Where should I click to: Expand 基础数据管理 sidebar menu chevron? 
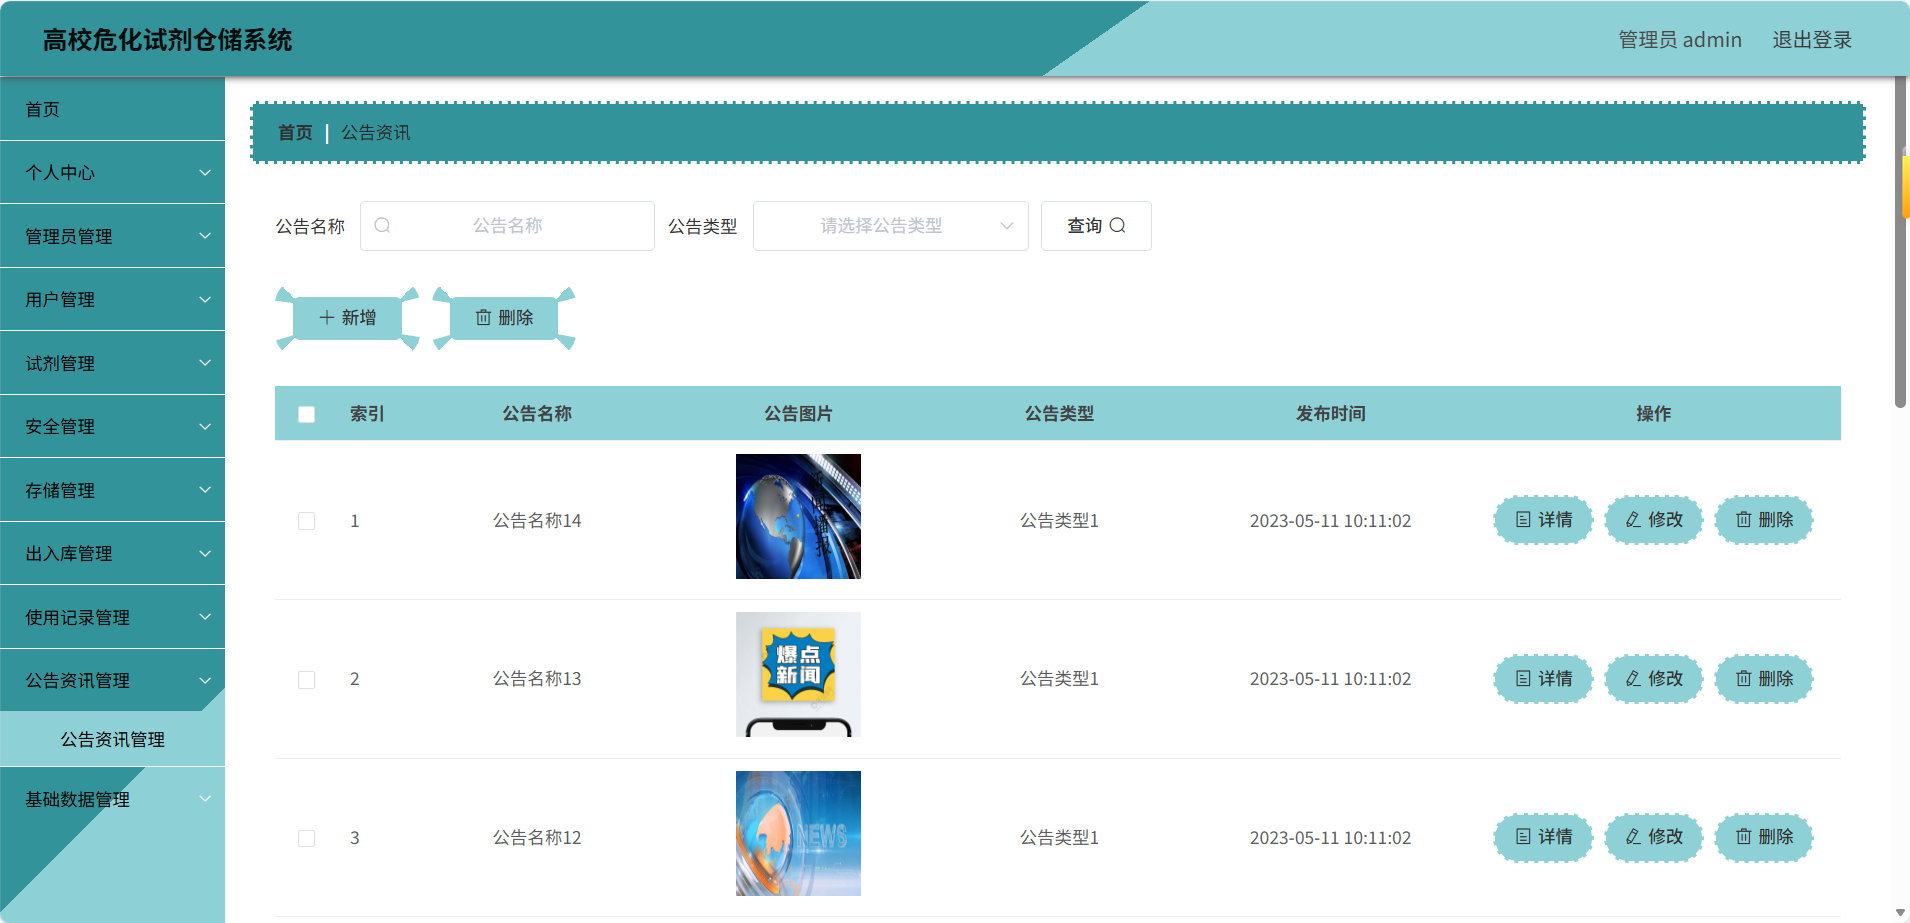205,799
